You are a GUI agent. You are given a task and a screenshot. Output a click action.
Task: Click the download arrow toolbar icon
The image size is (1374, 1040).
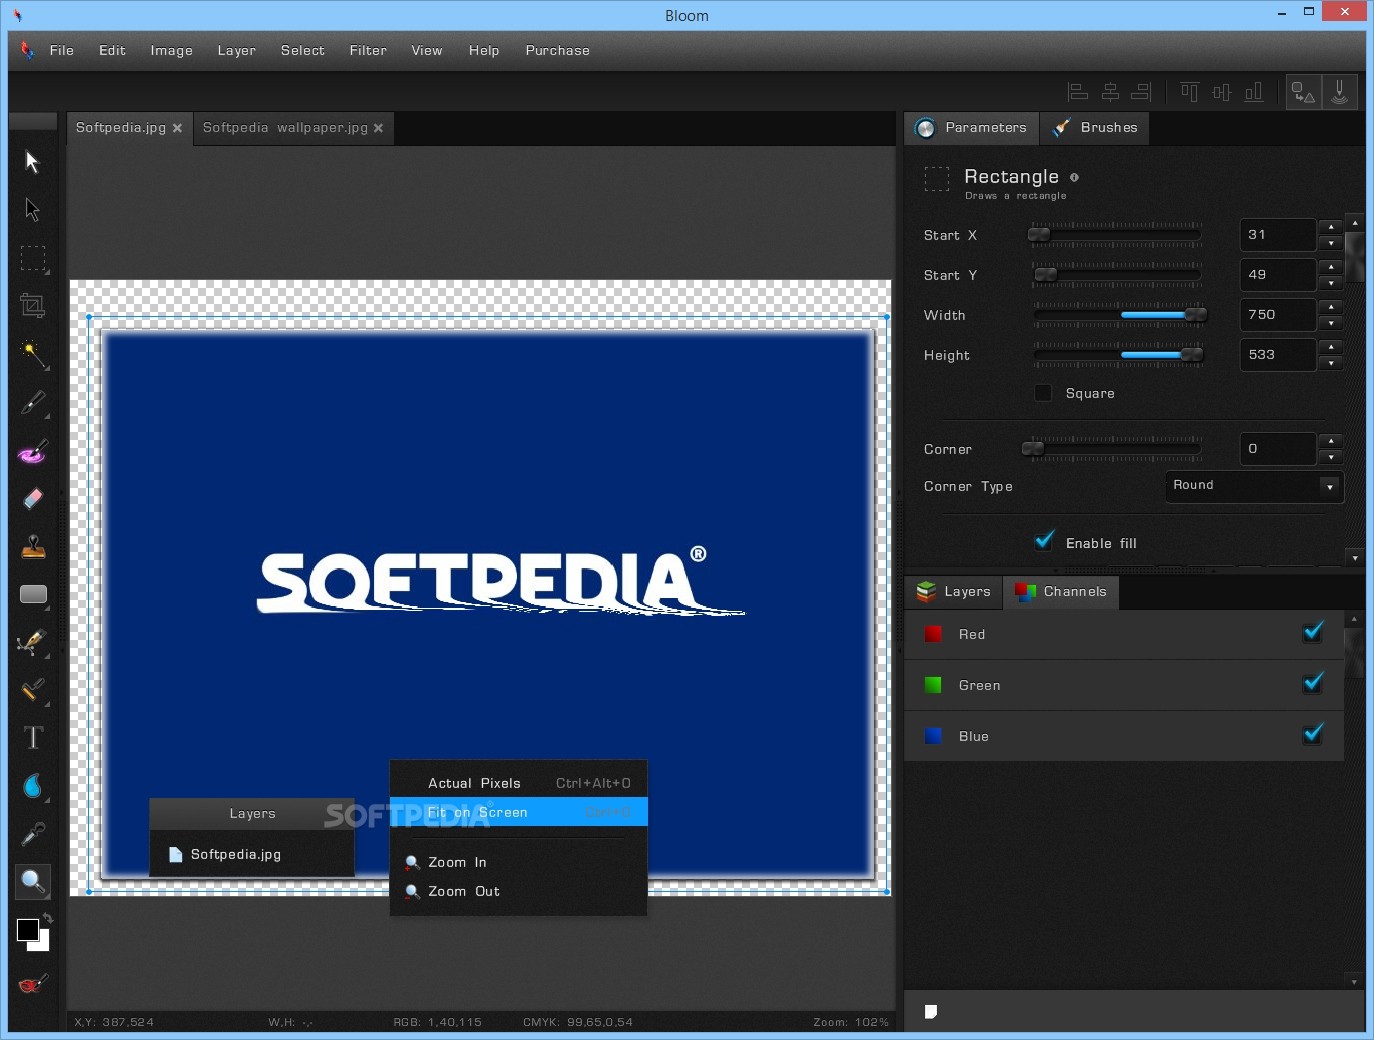[x=1339, y=92]
